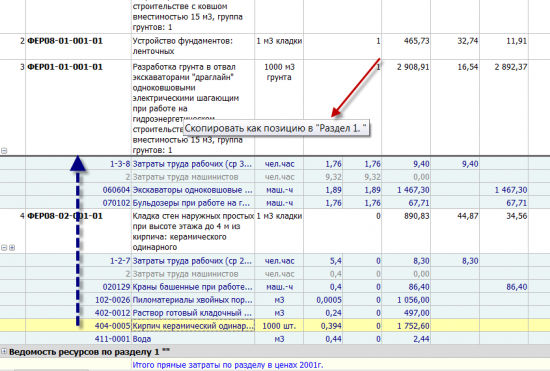Select value 32,74

point(468,41)
